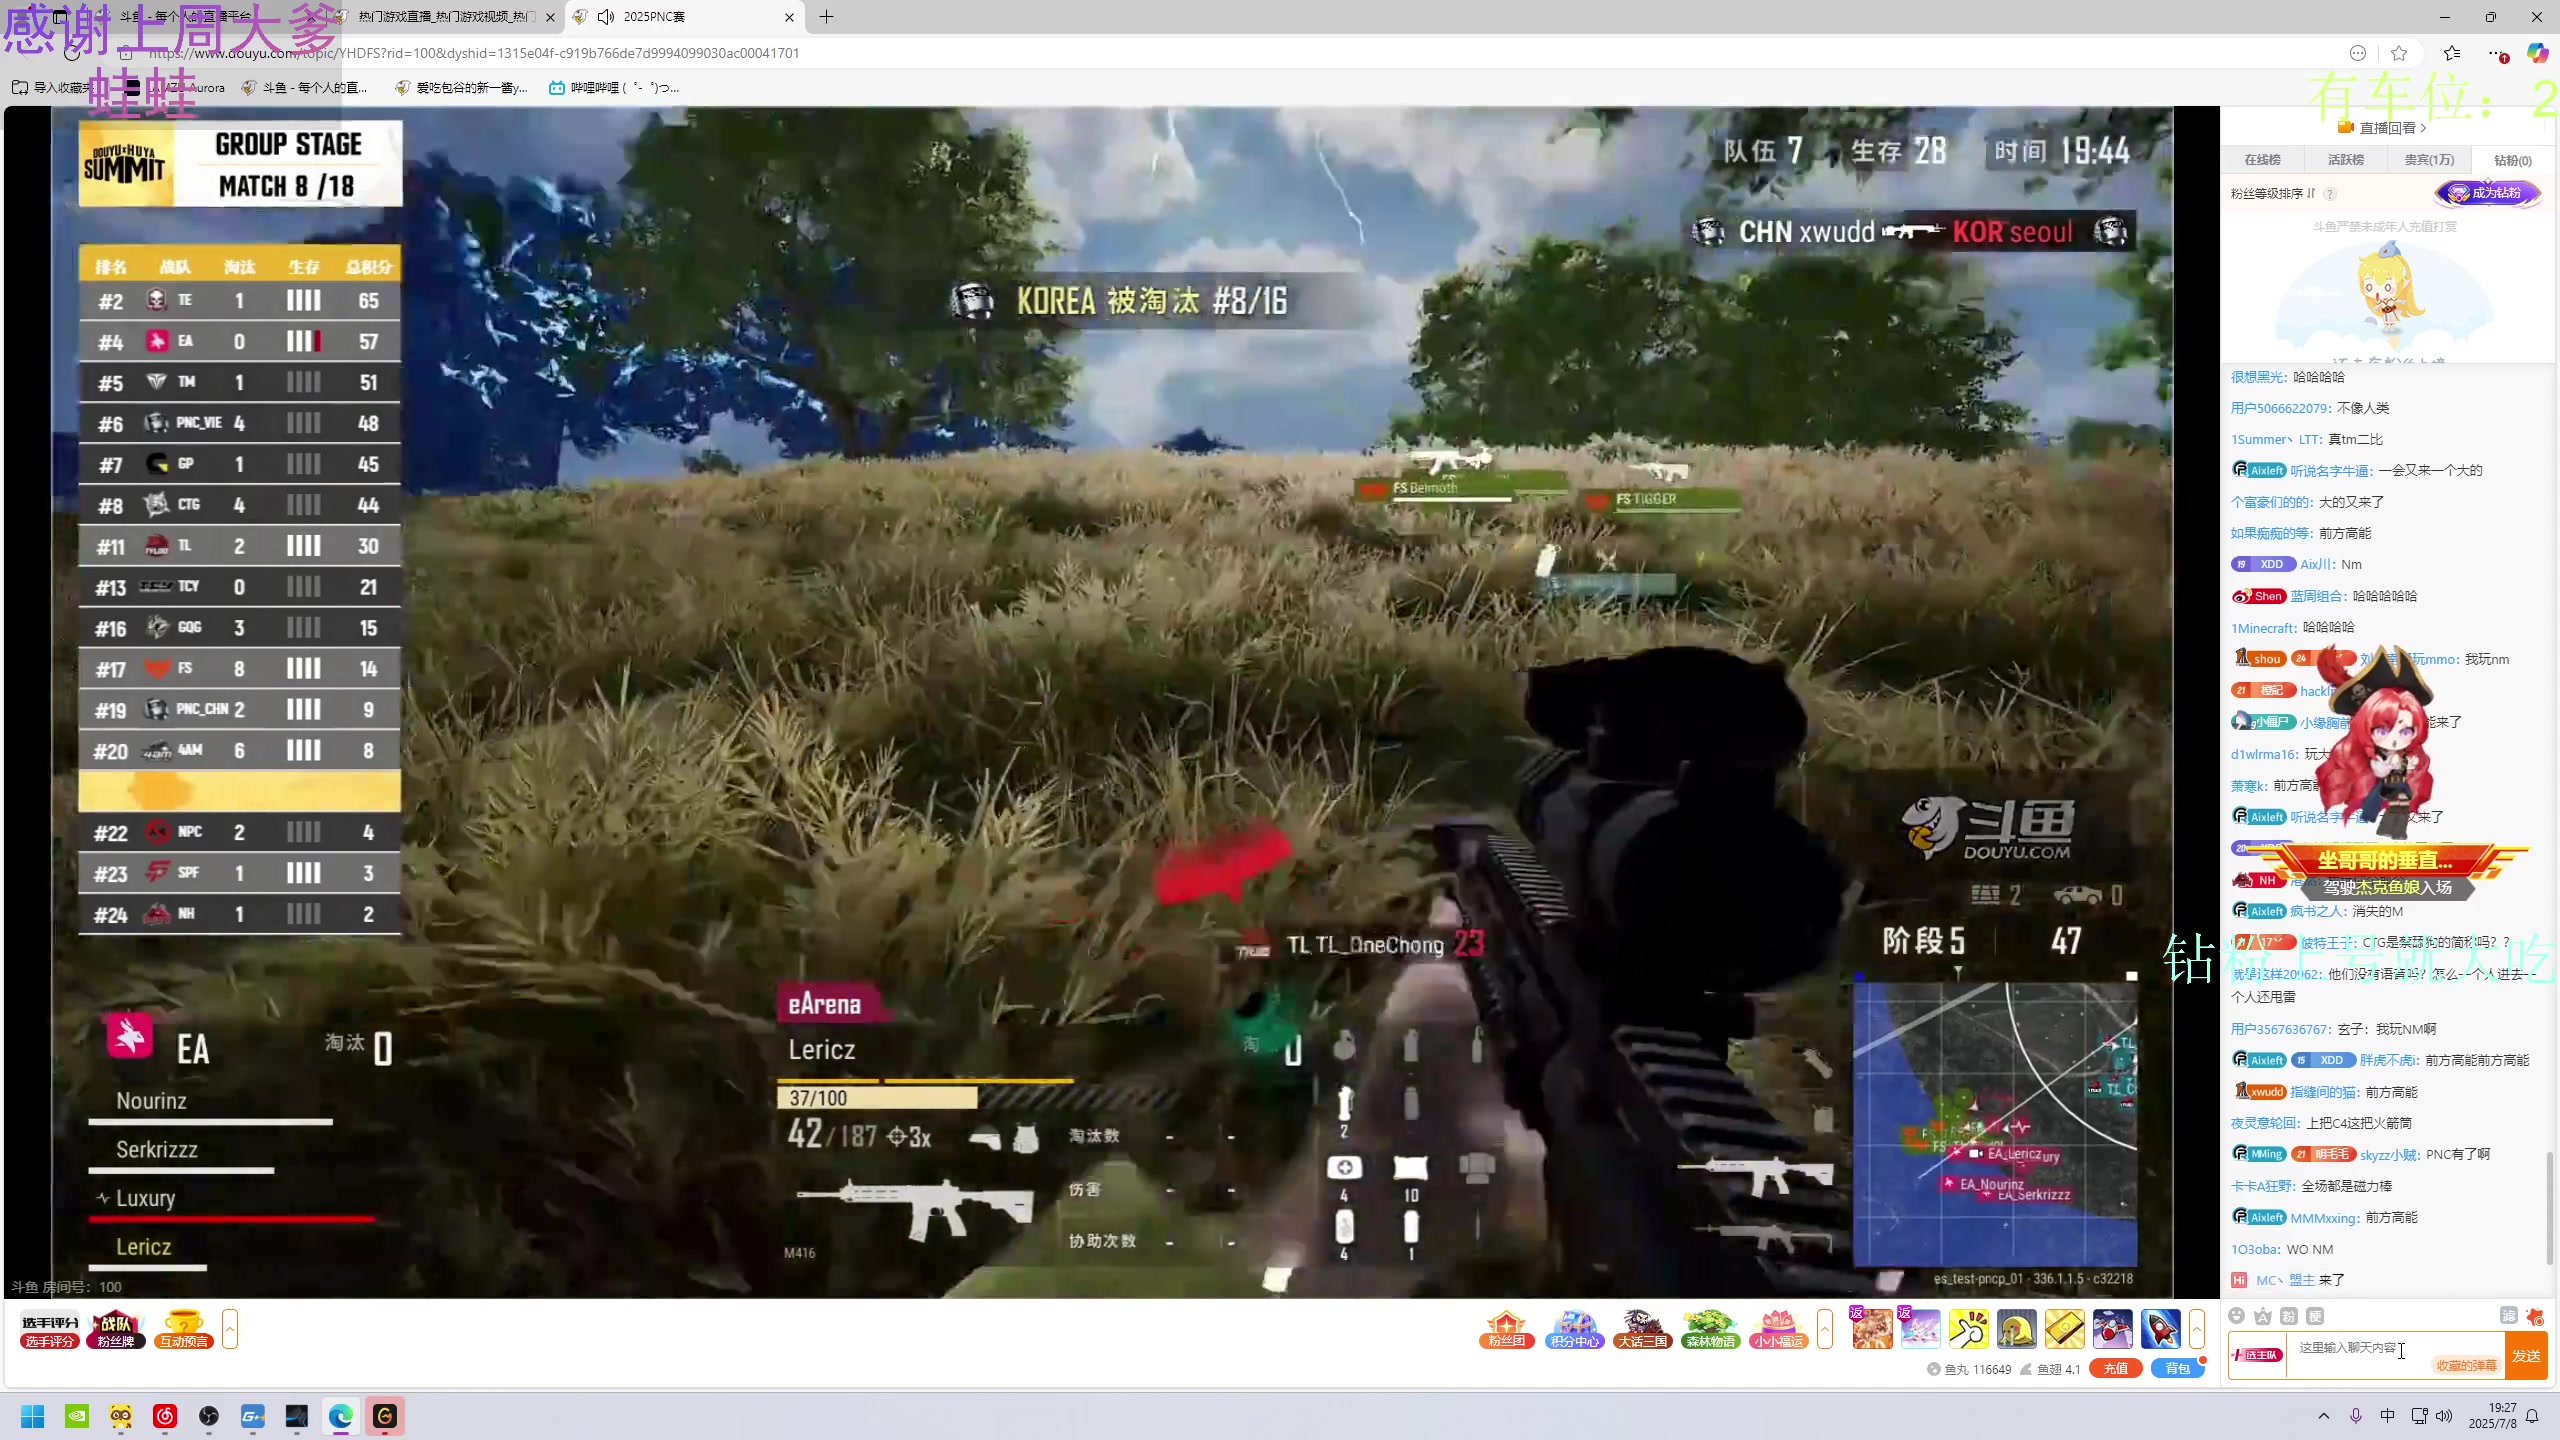Toggle the 粉 fan badge chat icon
Viewport: 2560px width, 1440px height.
pyautogui.click(x=2289, y=1316)
